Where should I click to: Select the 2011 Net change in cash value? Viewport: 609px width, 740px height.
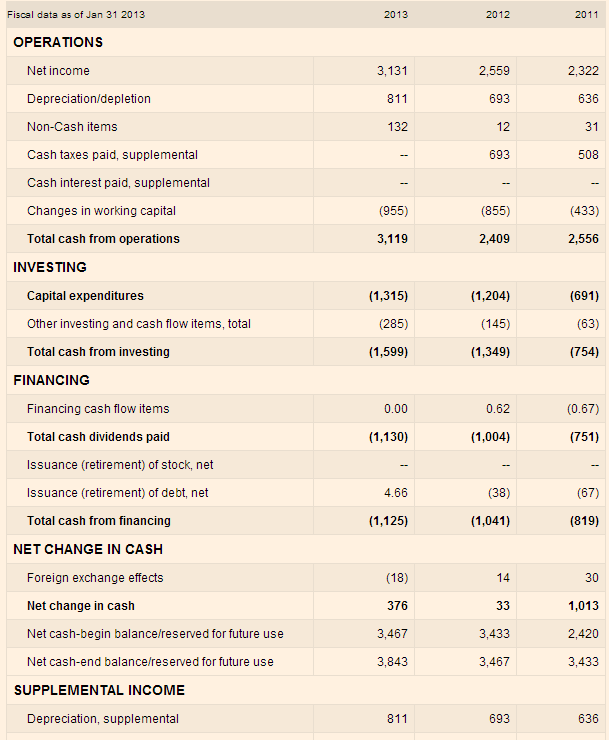click(582, 606)
